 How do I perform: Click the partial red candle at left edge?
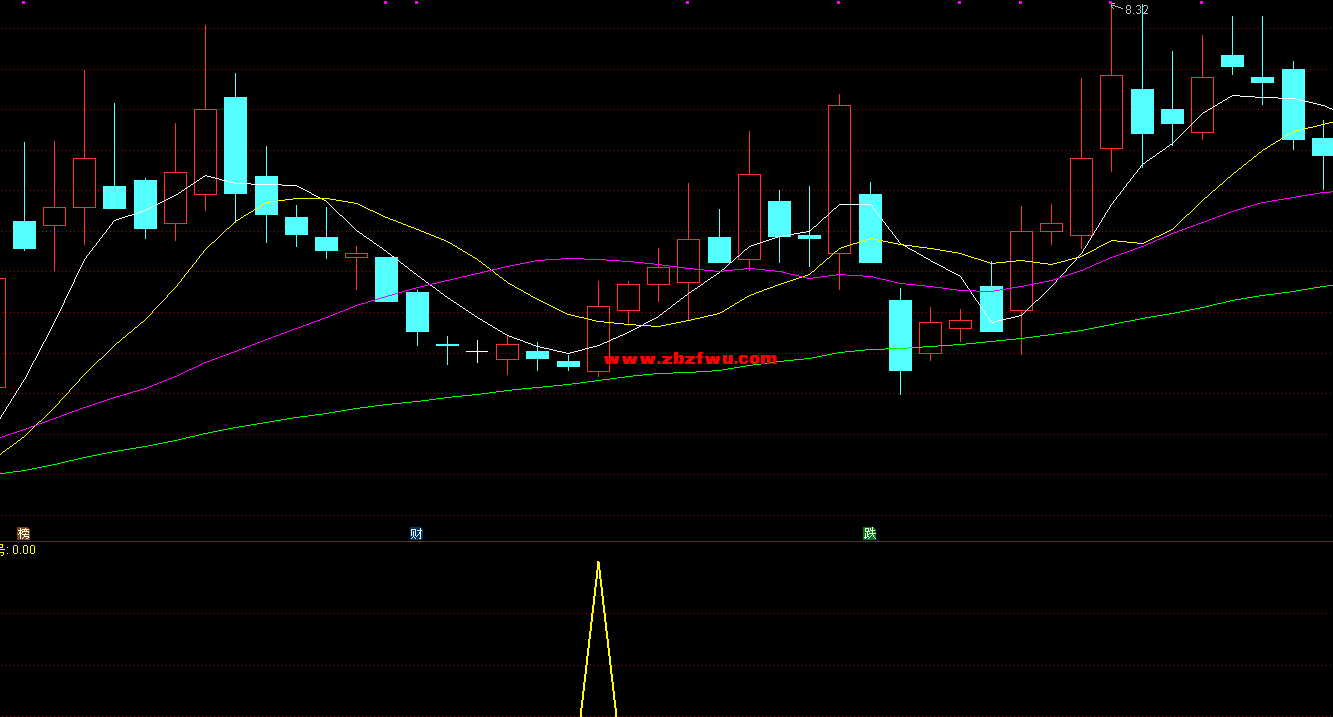pos(2,332)
